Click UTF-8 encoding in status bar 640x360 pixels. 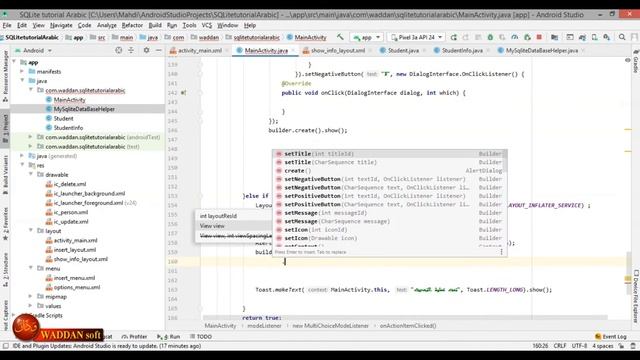[579, 346]
